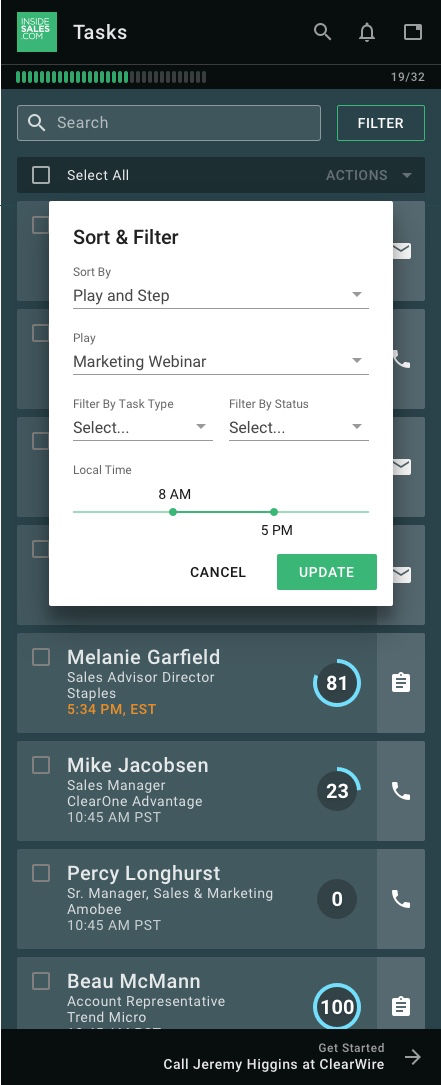Cancel the Sort & Filter dialog
The width and height of the screenshot is (441, 1085).
pyautogui.click(x=218, y=572)
